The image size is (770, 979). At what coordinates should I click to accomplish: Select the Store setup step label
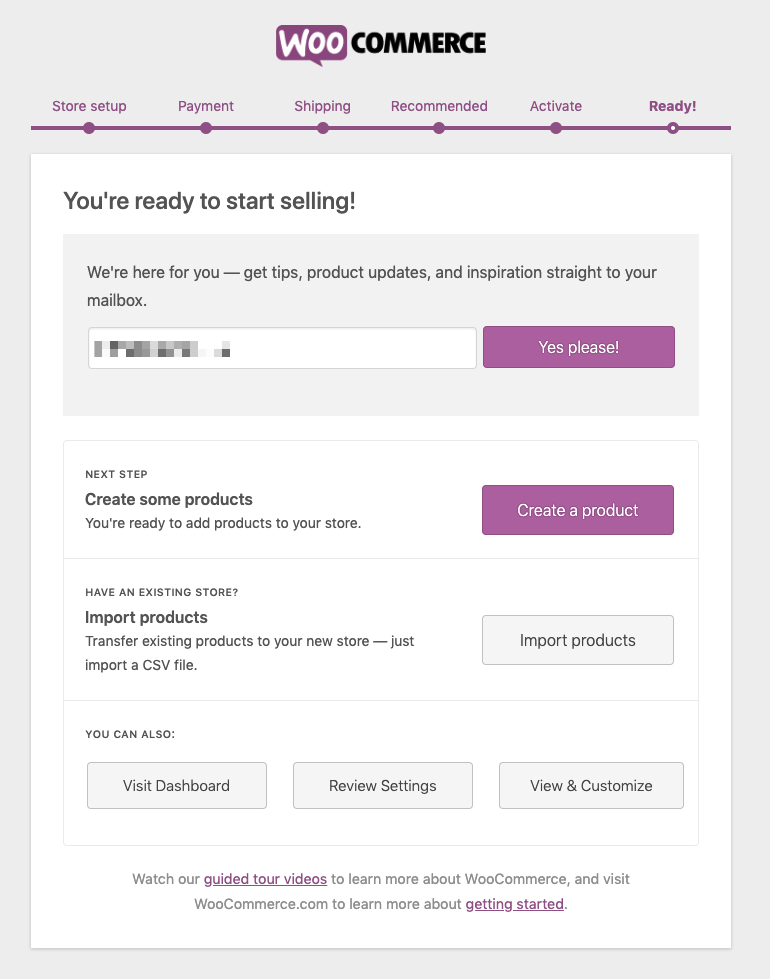tap(89, 106)
